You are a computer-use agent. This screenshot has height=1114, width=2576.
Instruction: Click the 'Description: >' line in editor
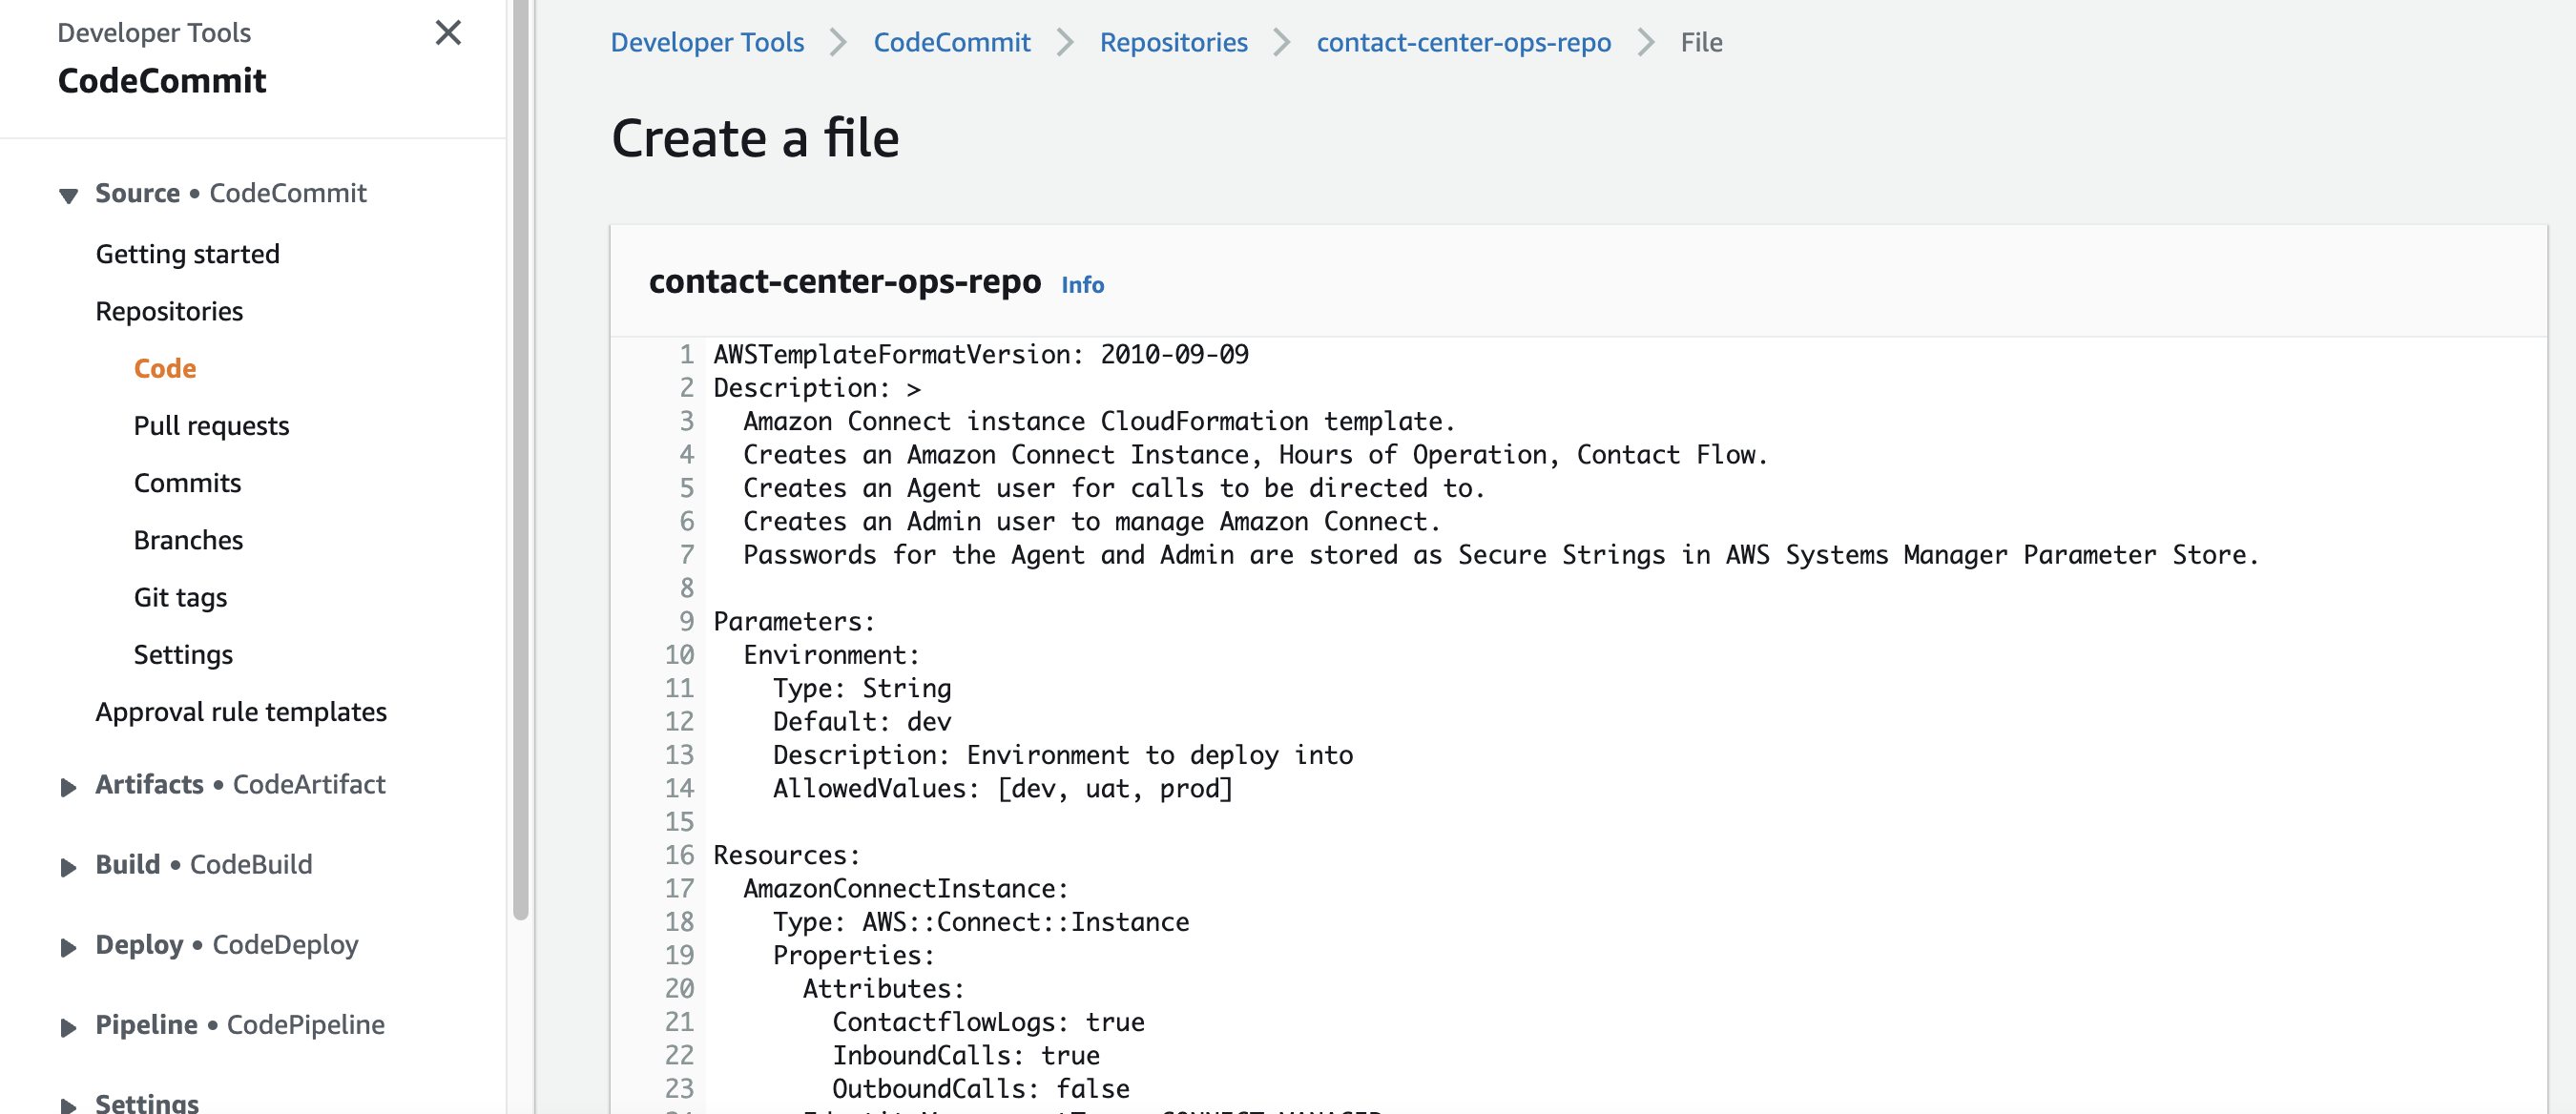click(x=817, y=387)
